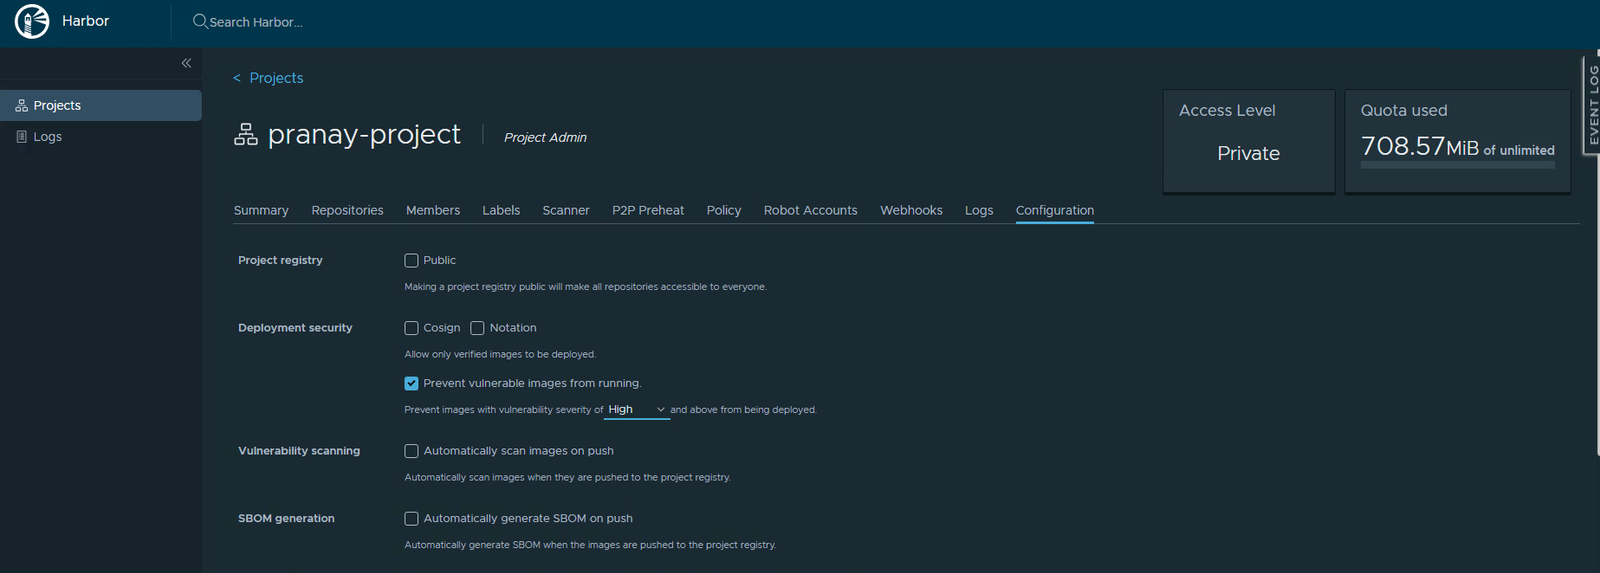Switch to the P2P Preheat tab
This screenshot has width=1600, height=573.
coord(648,210)
